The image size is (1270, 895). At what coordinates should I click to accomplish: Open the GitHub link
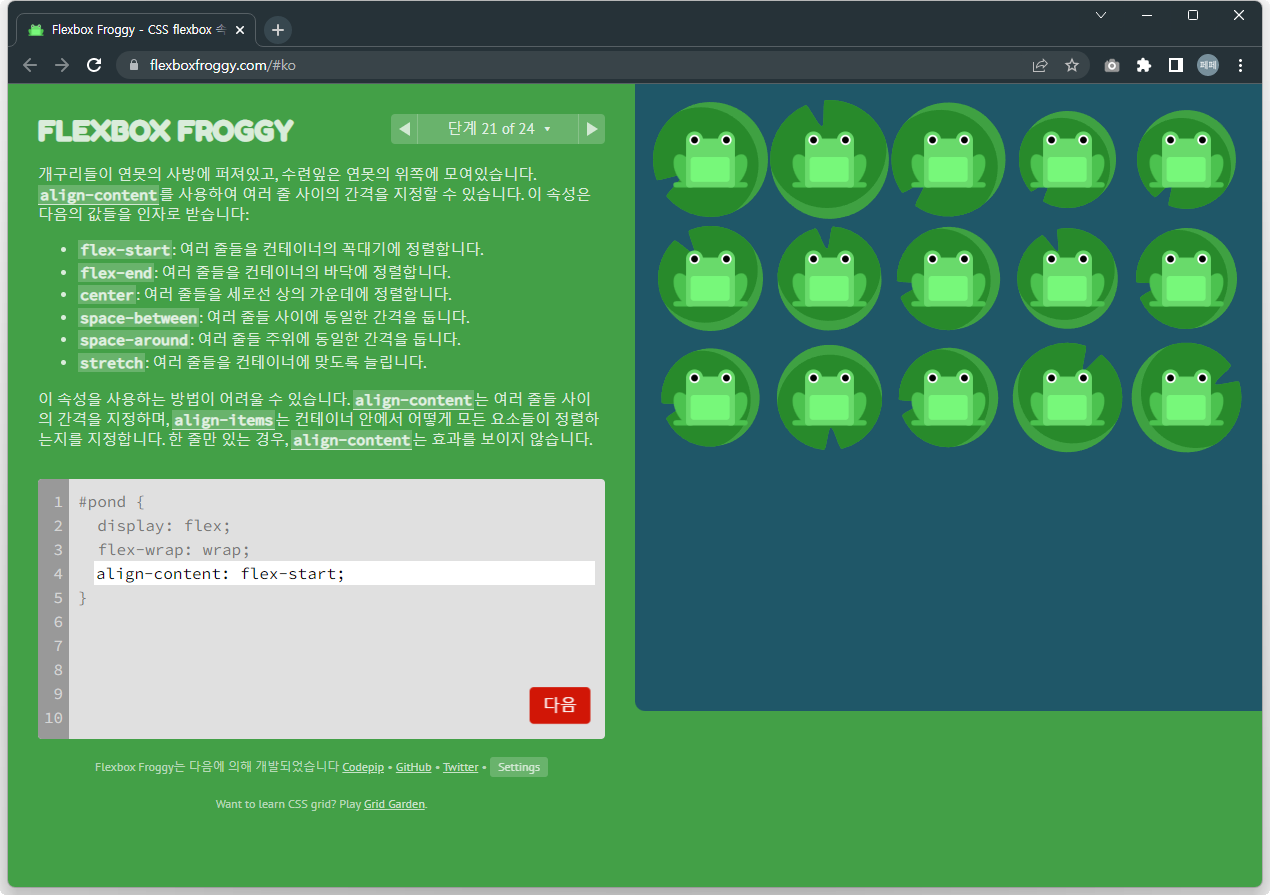click(x=414, y=767)
